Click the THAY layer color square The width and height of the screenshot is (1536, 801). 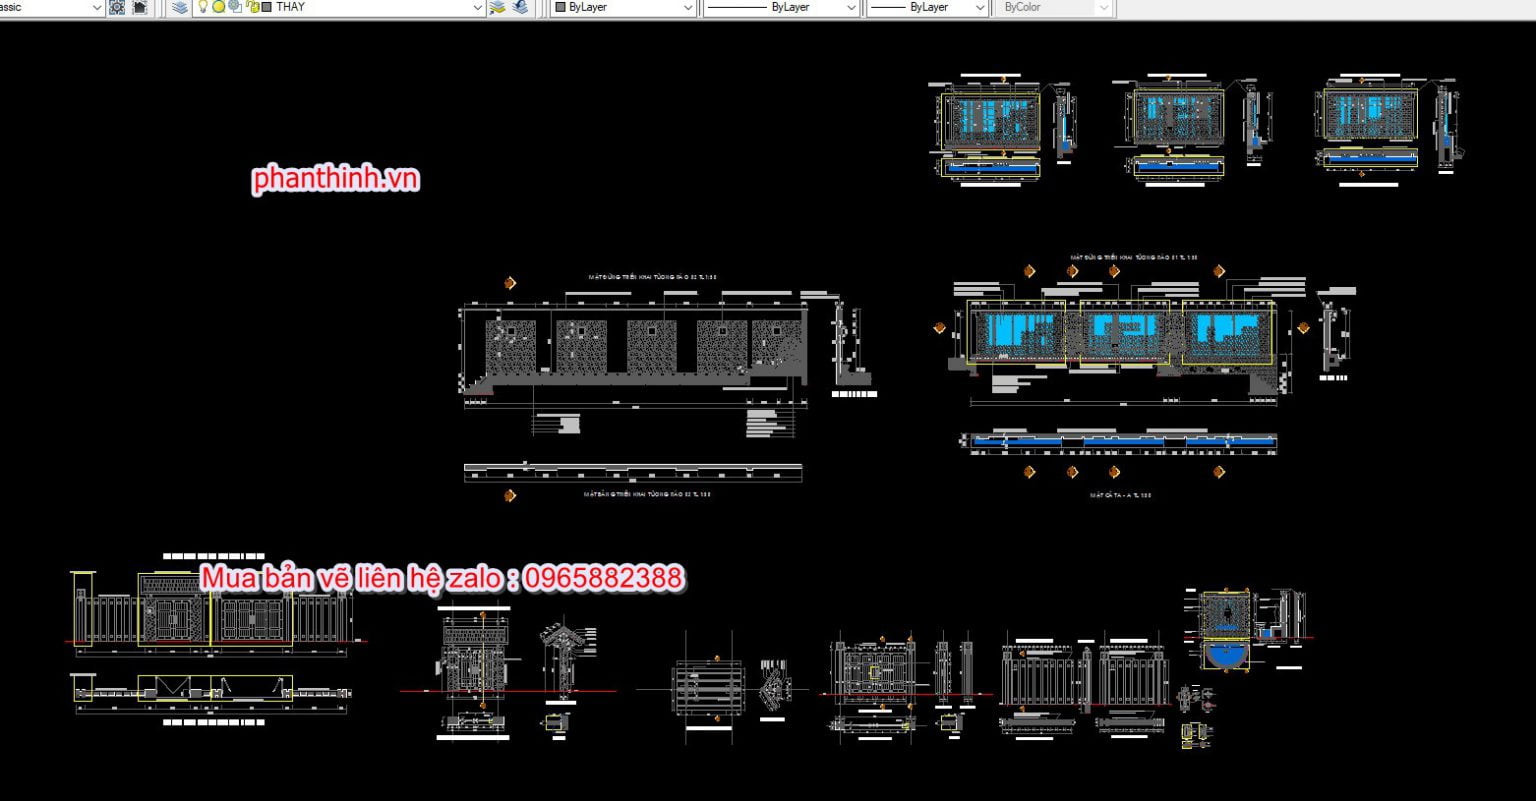click(267, 7)
